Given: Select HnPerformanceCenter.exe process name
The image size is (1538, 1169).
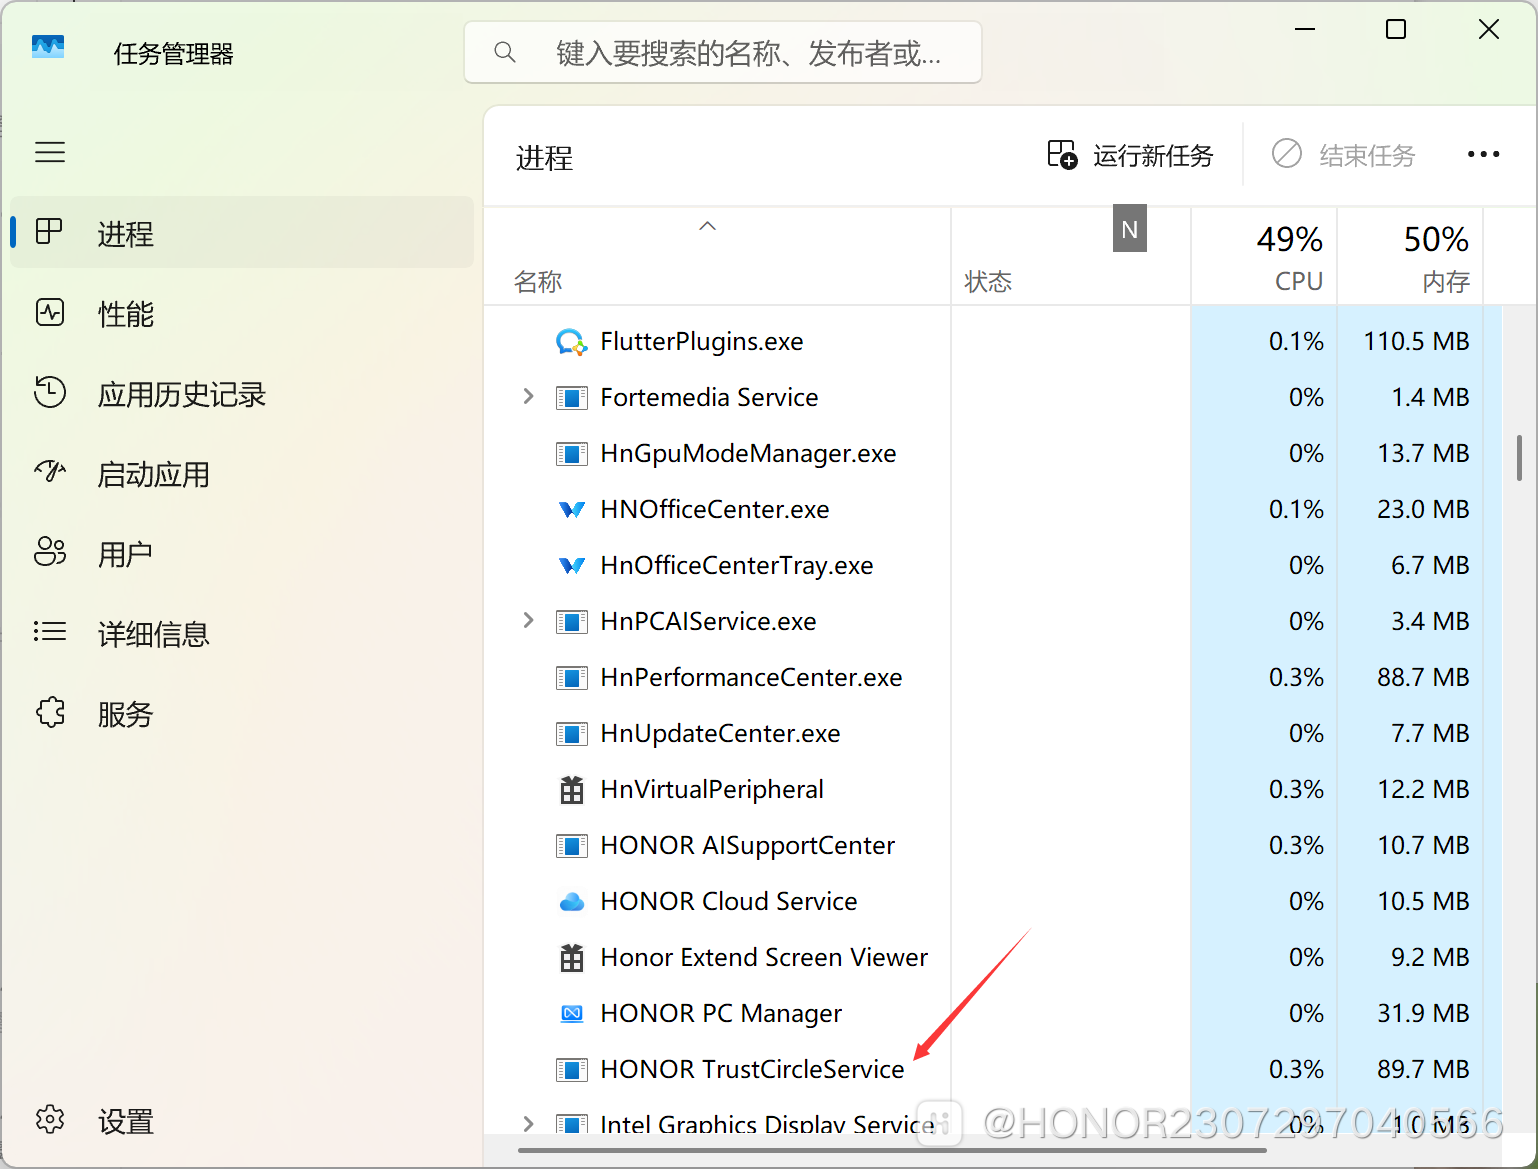Looking at the screenshot, I should pos(751,678).
